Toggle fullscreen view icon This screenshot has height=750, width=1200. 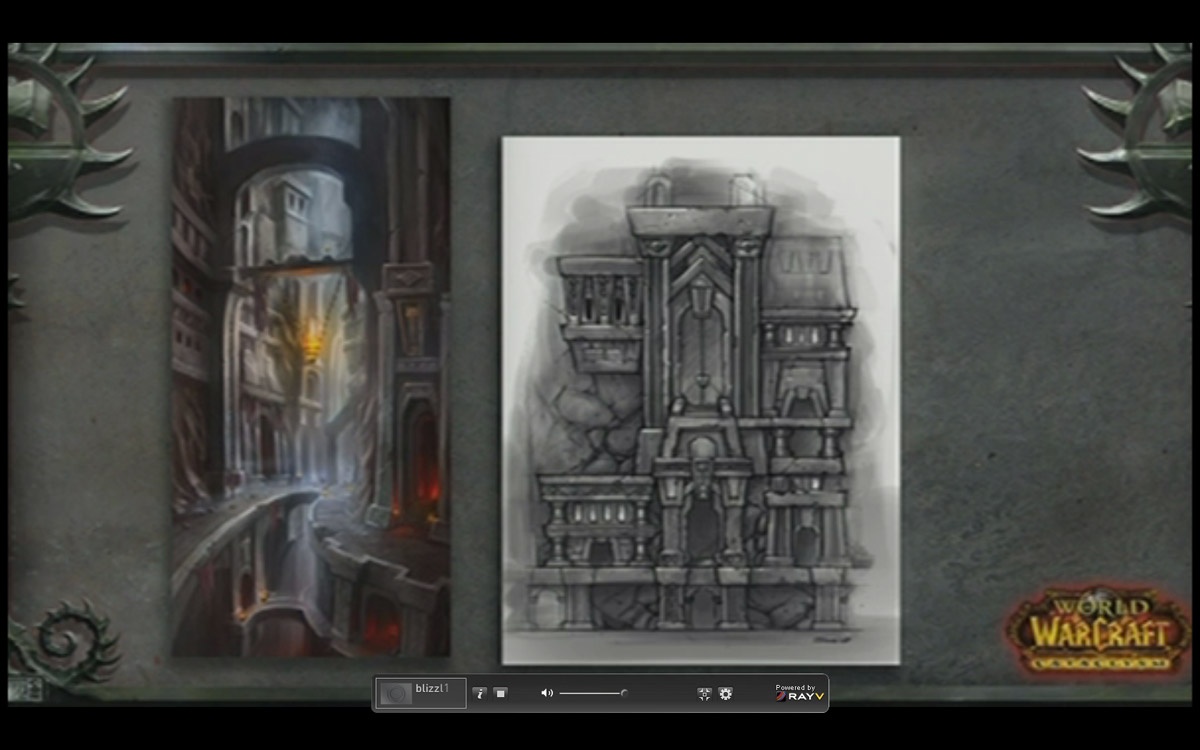(704, 694)
